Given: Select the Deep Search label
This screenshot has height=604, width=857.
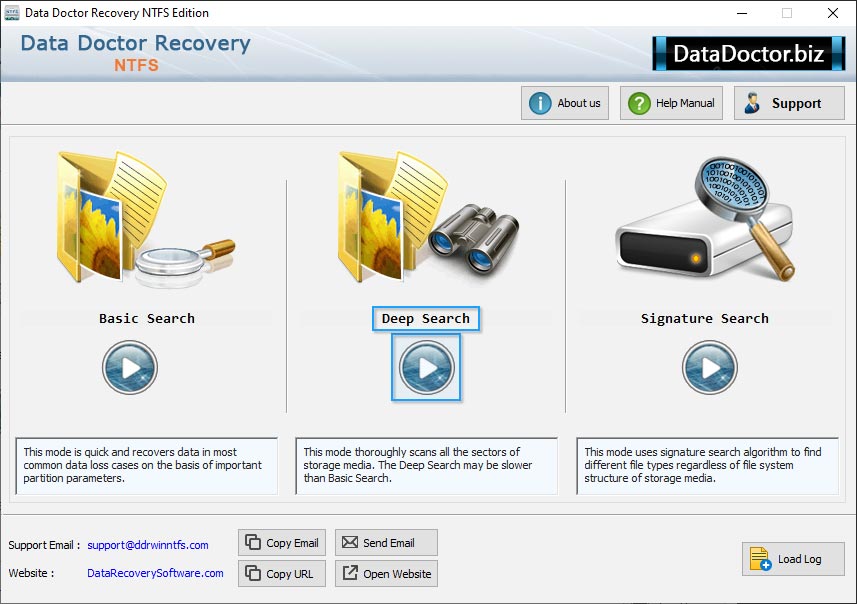Looking at the screenshot, I should coord(426,319).
